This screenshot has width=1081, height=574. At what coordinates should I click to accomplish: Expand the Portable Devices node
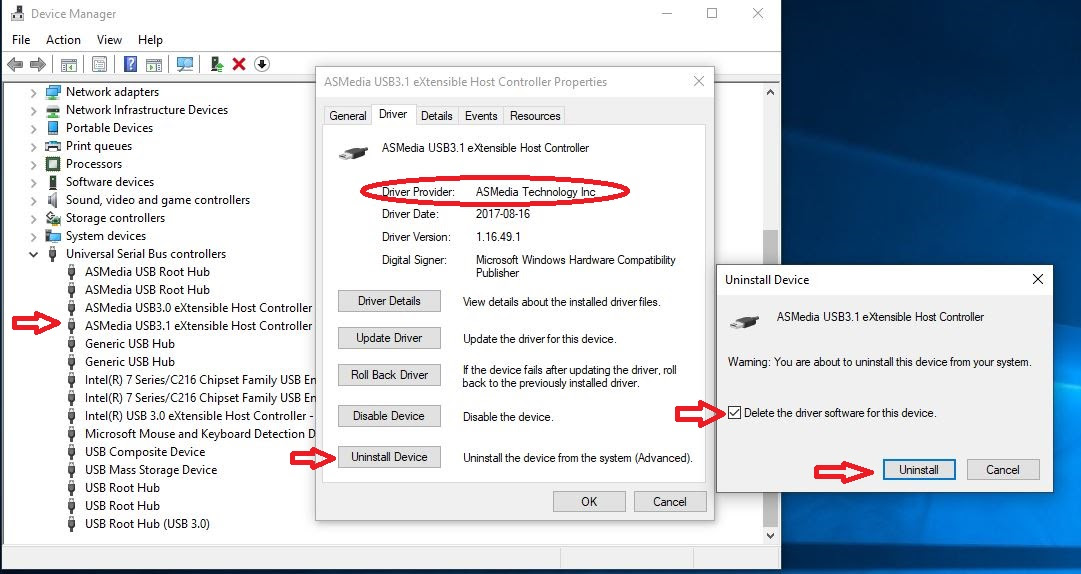point(33,128)
